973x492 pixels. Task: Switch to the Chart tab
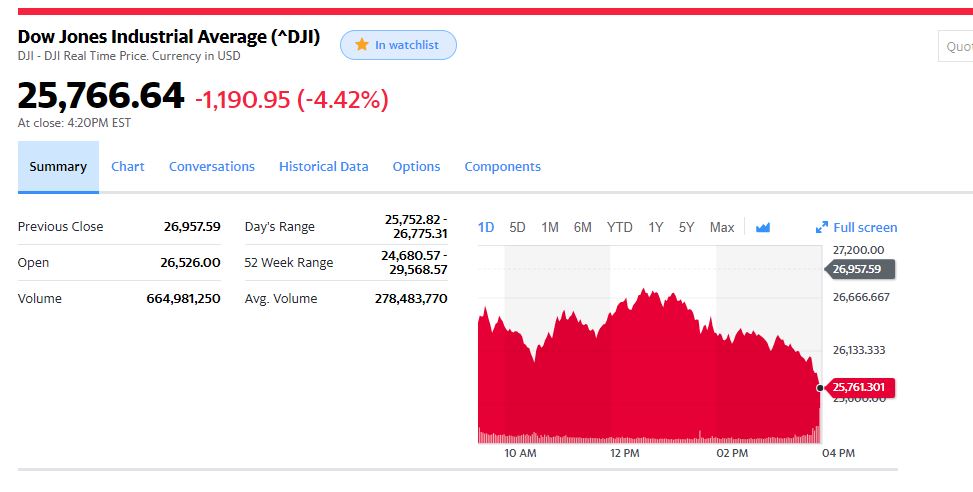click(x=128, y=167)
